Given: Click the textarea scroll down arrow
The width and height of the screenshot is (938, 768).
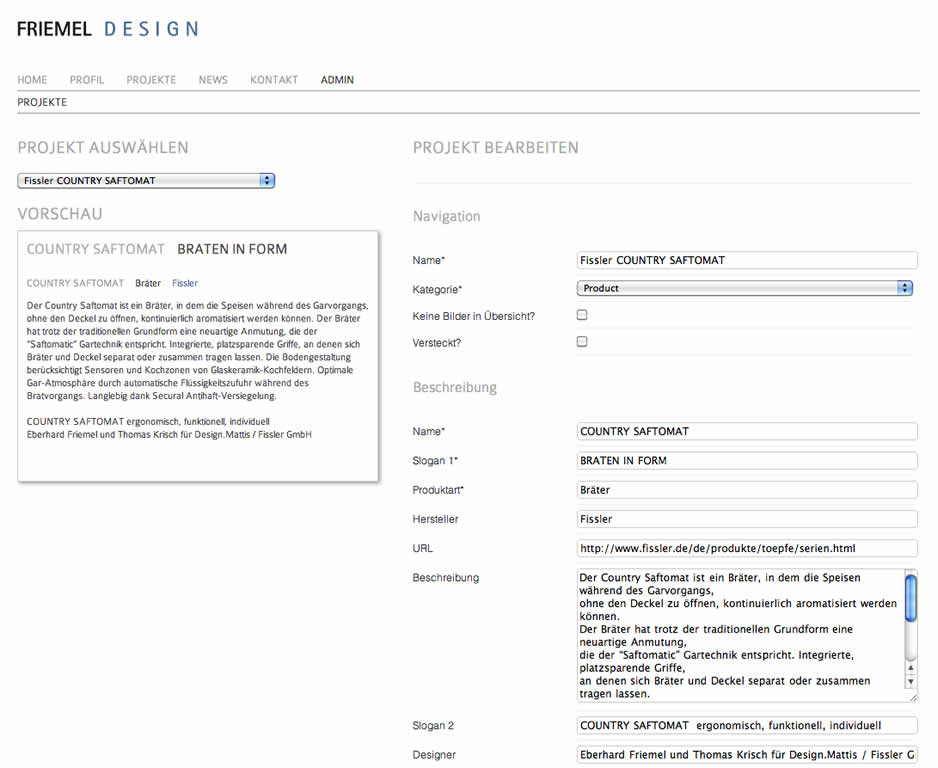Looking at the screenshot, I should click(910, 681).
